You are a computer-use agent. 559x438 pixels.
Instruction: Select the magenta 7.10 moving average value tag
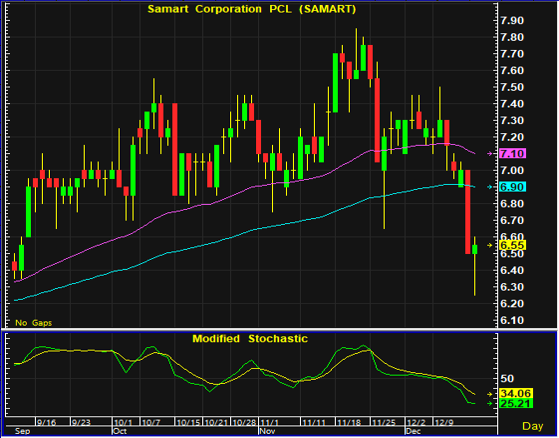[x=513, y=154]
